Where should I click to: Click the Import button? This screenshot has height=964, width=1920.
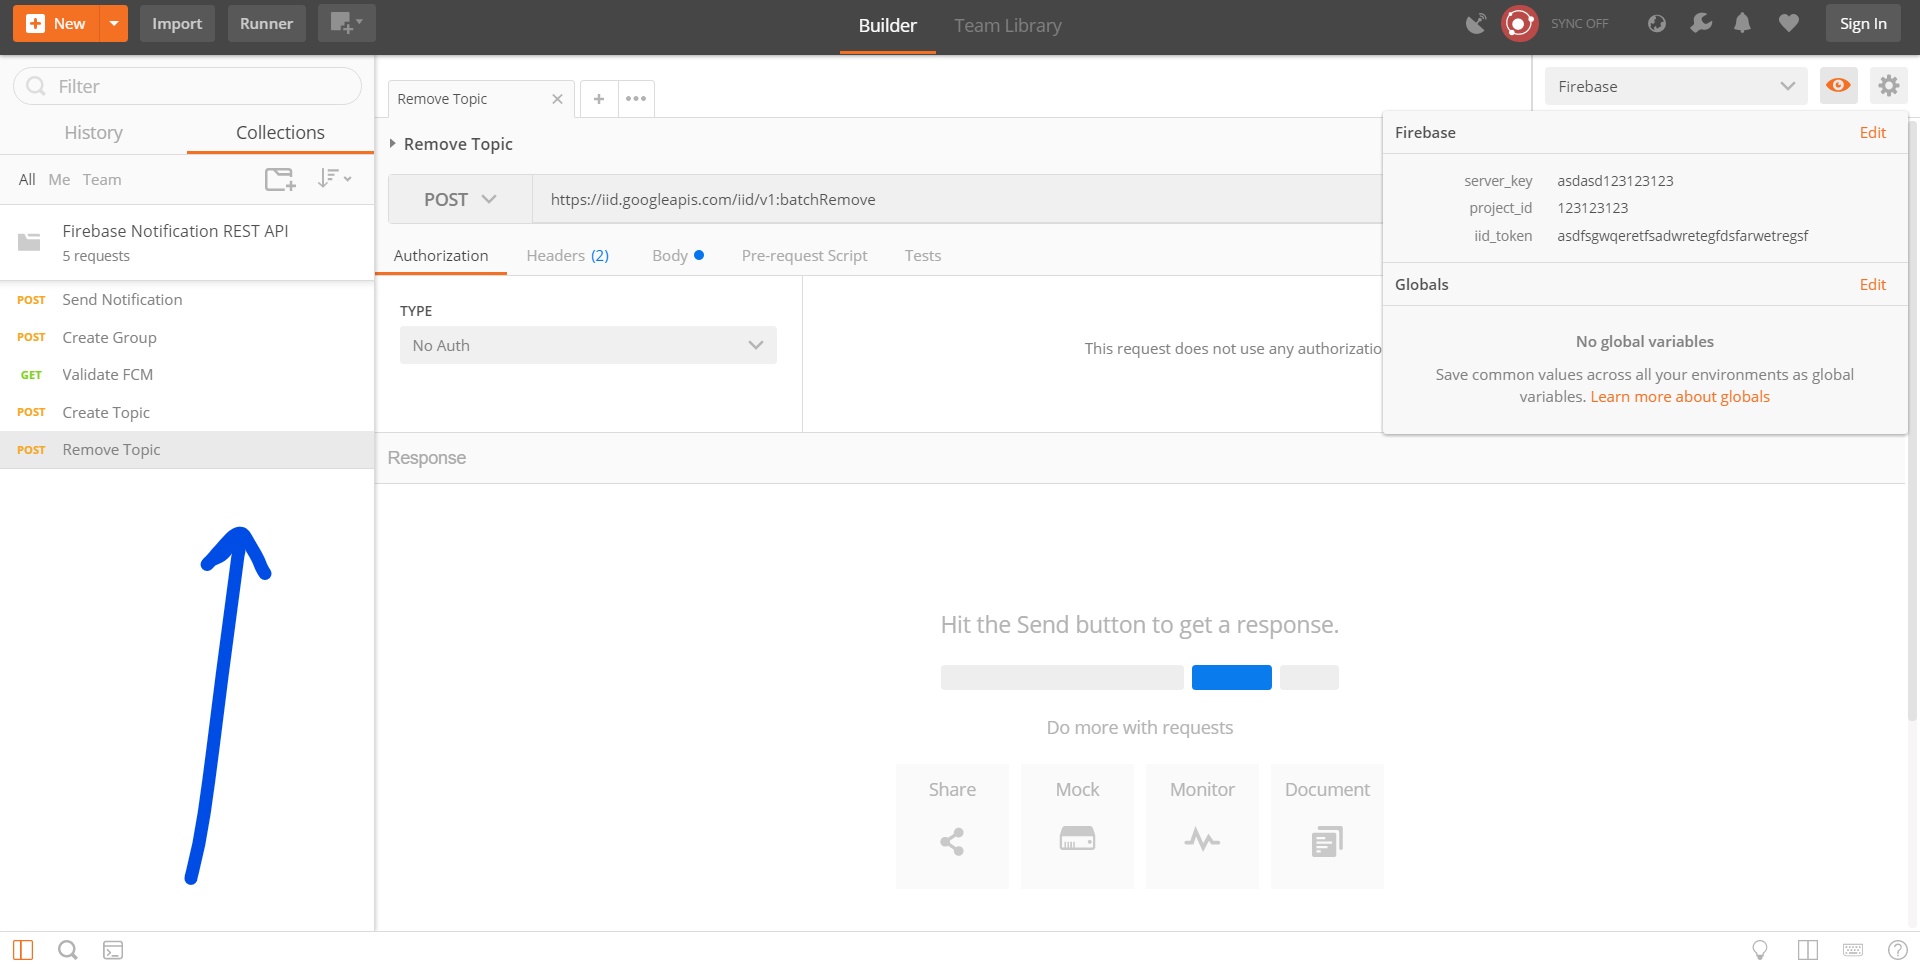(x=177, y=23)
